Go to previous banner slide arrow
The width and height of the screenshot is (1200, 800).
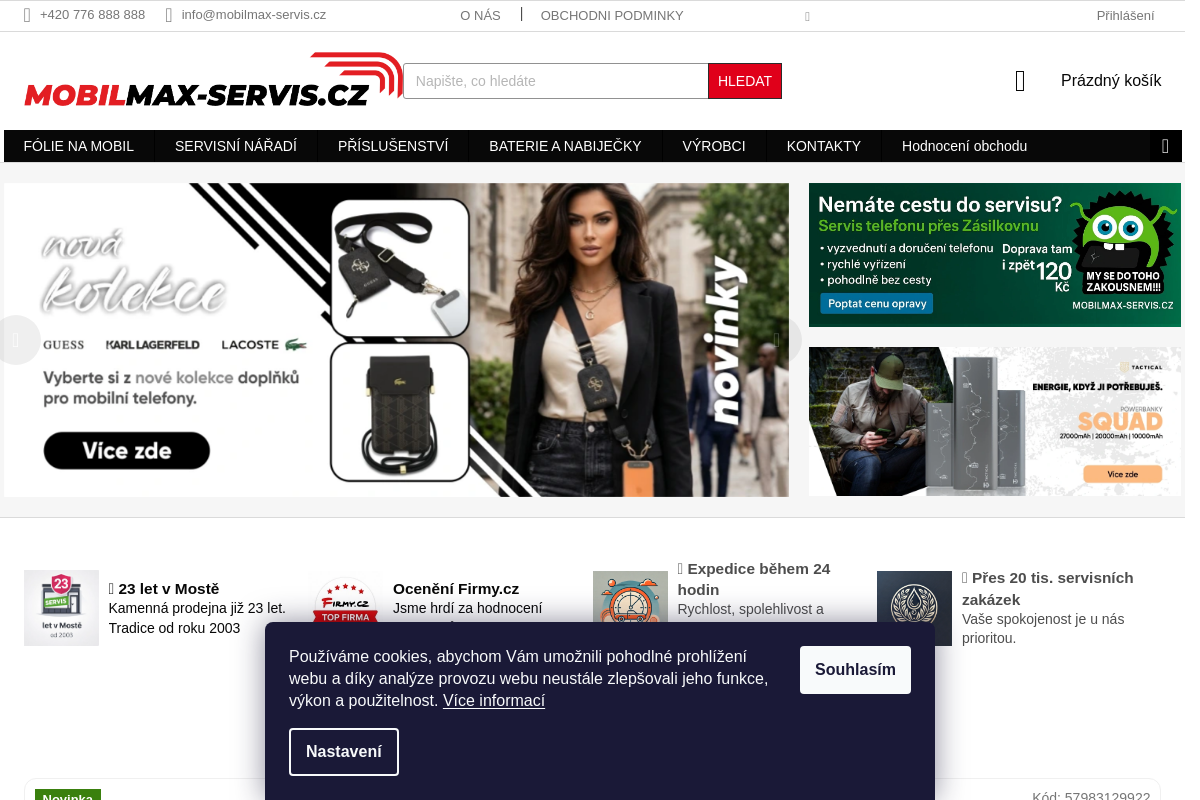(16, 340)
